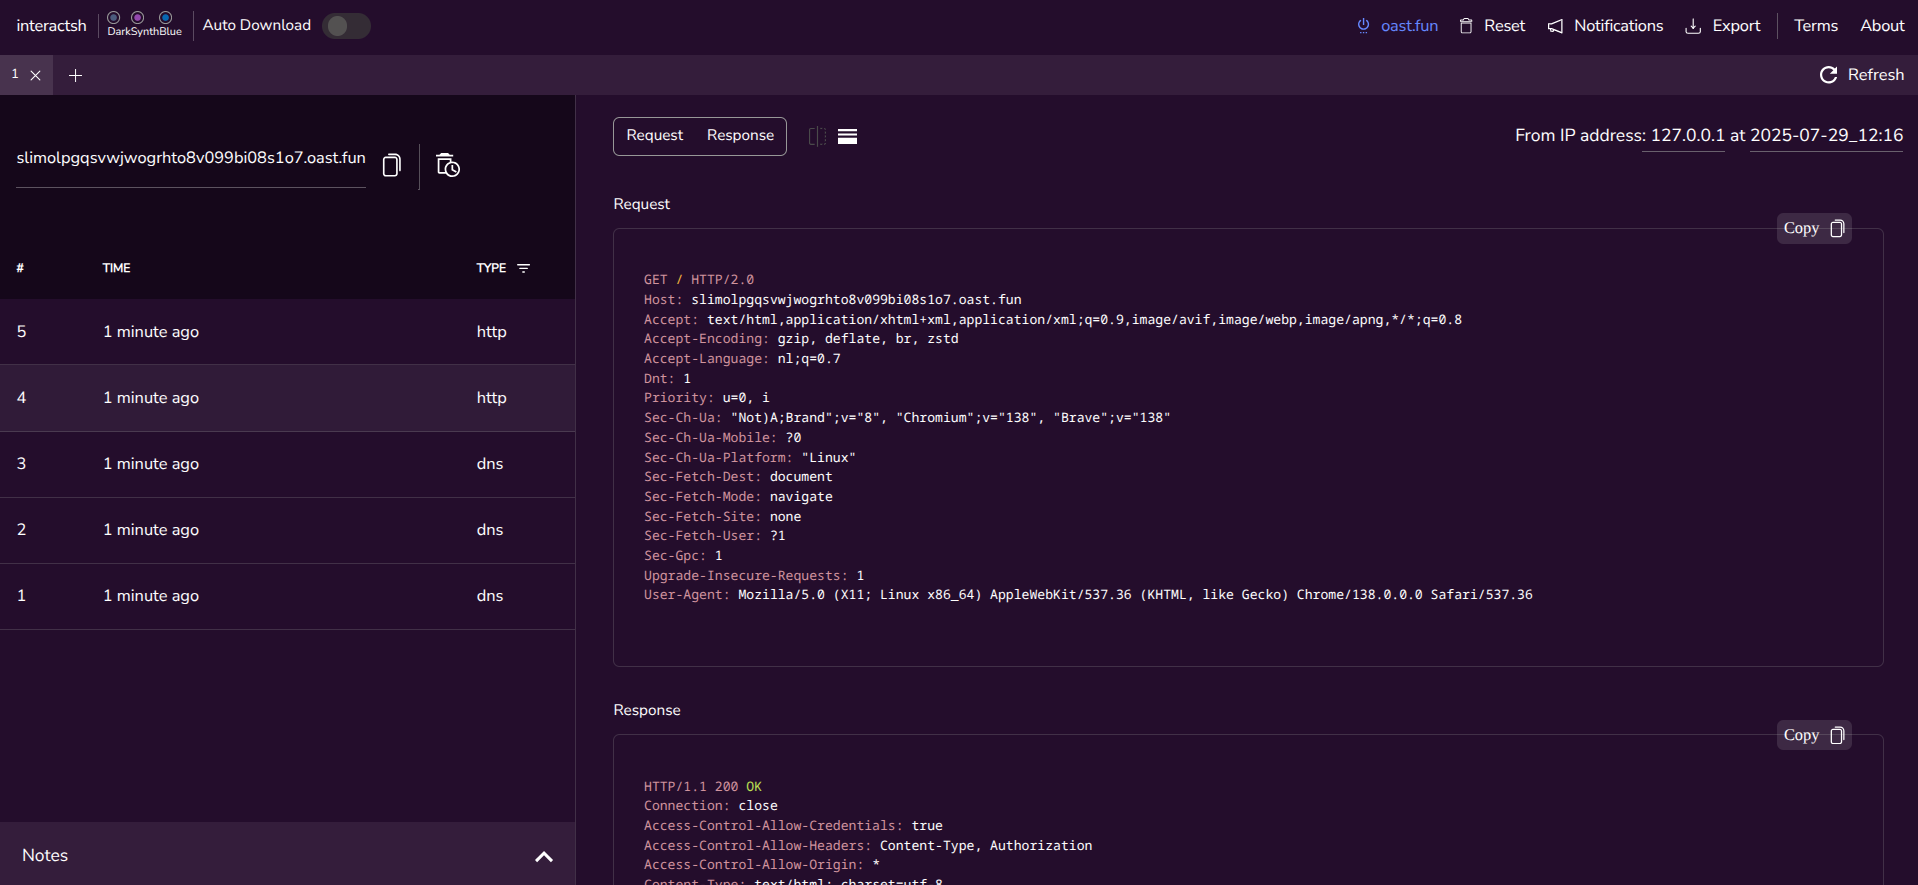Viewport: 1918px width, 885px height.
Task: Click the GET / HTTP/2.0 line
Action: pos(699,280)
